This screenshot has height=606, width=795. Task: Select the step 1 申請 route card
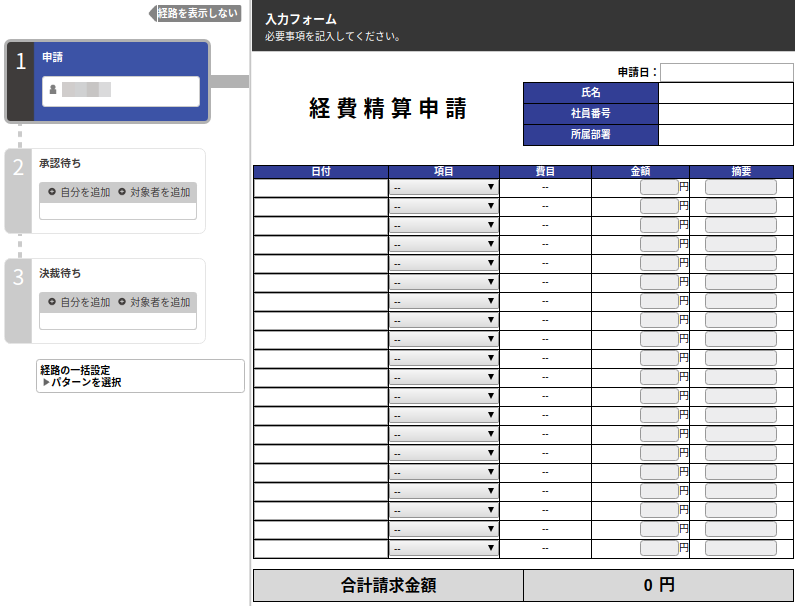[107, 82]
